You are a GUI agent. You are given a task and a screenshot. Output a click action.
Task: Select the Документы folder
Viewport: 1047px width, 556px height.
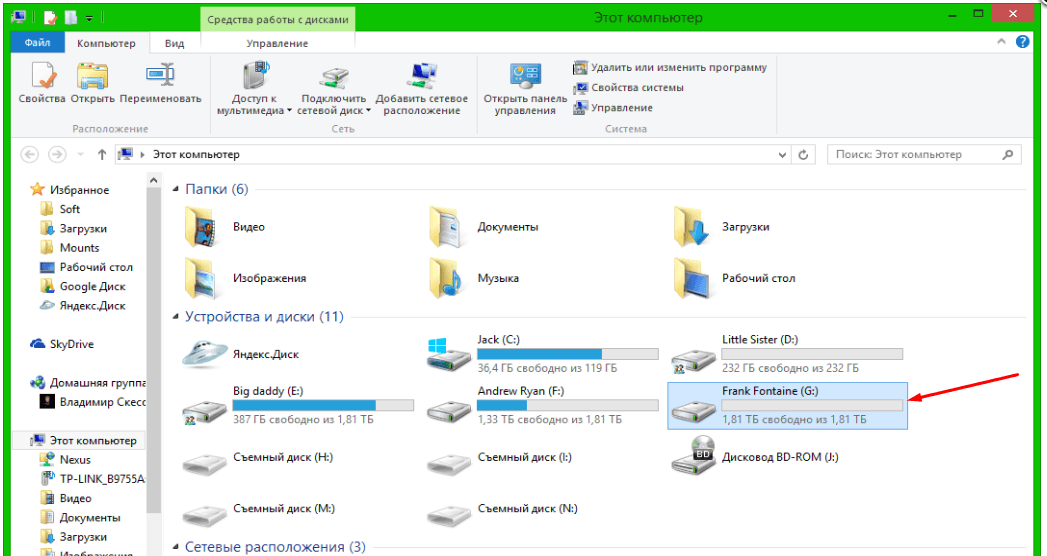483,227
